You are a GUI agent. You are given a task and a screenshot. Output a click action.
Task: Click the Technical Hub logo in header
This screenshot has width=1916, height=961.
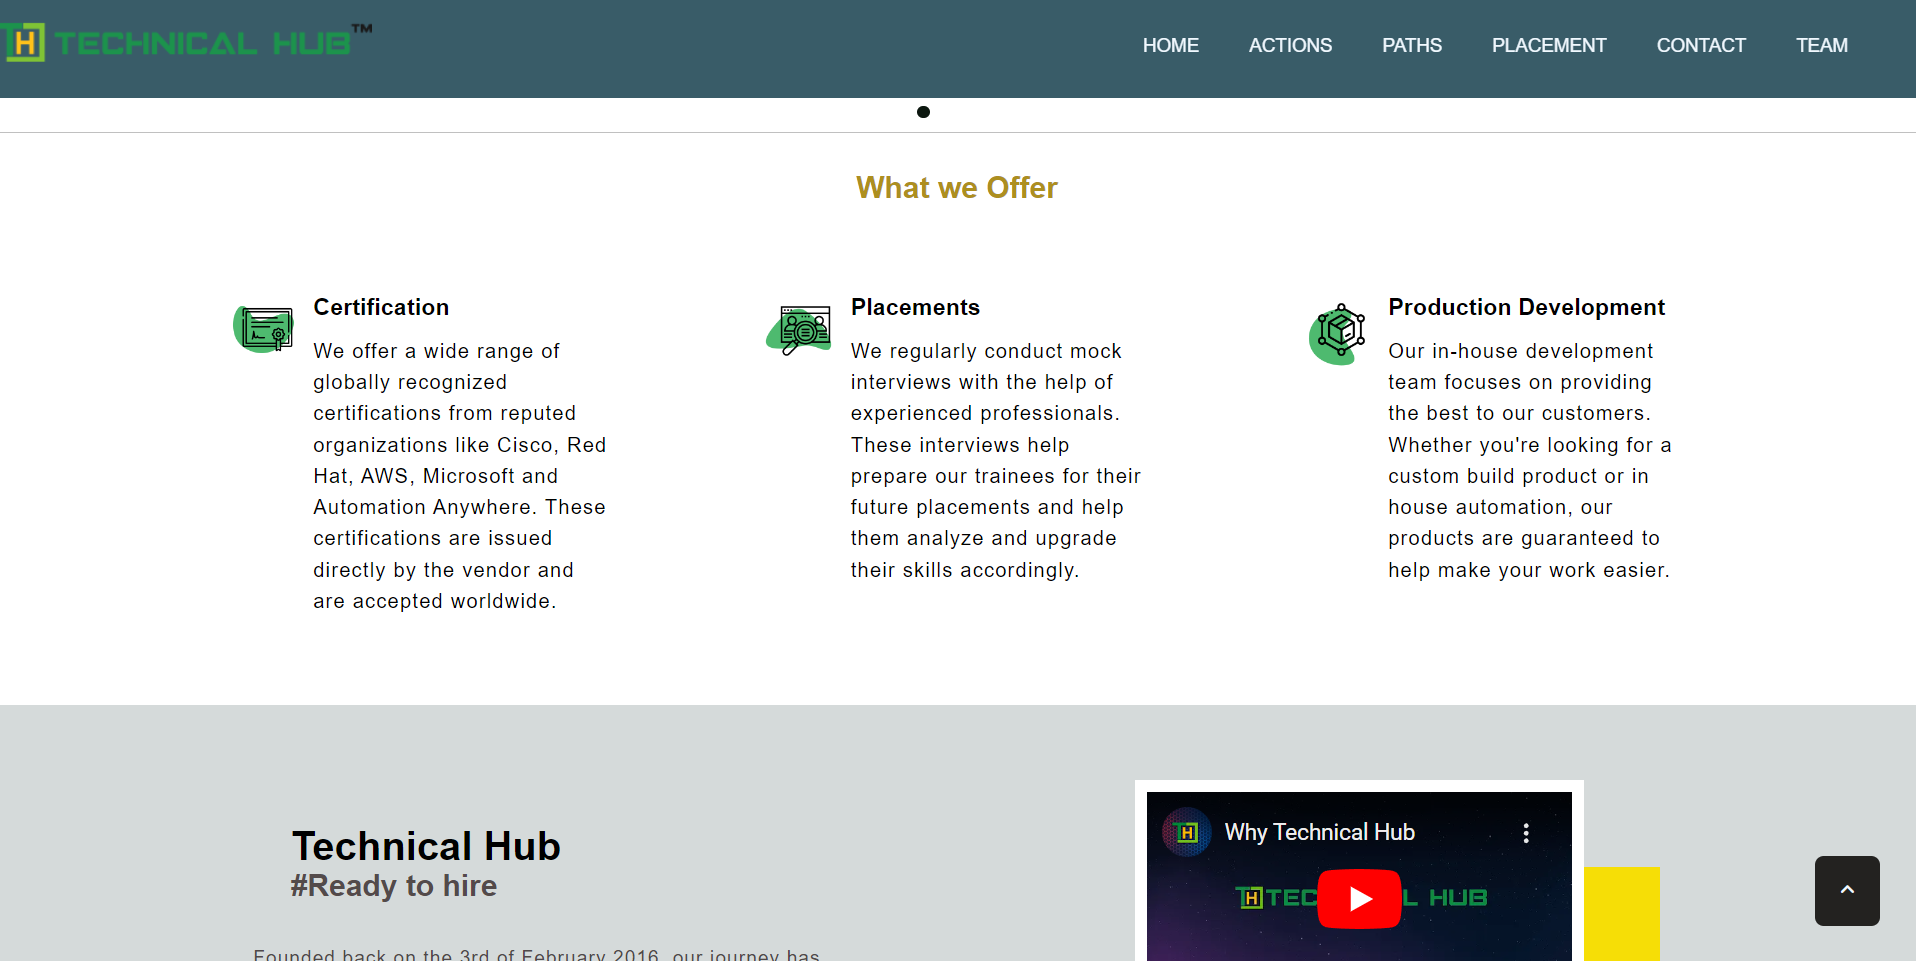point(185,42)
